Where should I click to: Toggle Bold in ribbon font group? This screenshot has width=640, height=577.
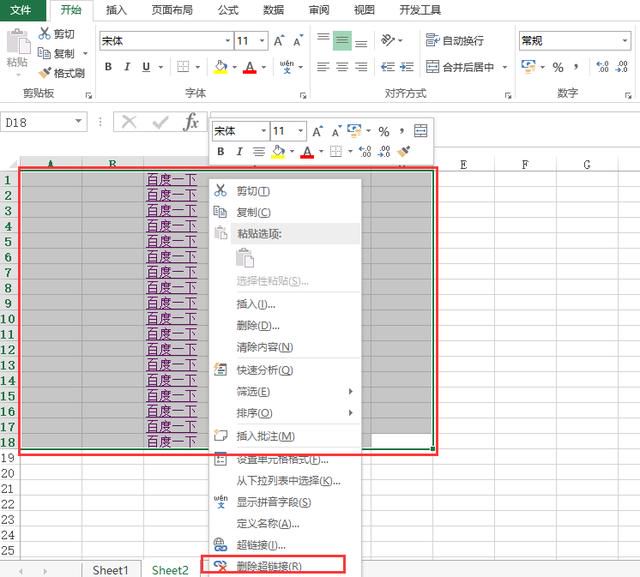pos(108,67)
